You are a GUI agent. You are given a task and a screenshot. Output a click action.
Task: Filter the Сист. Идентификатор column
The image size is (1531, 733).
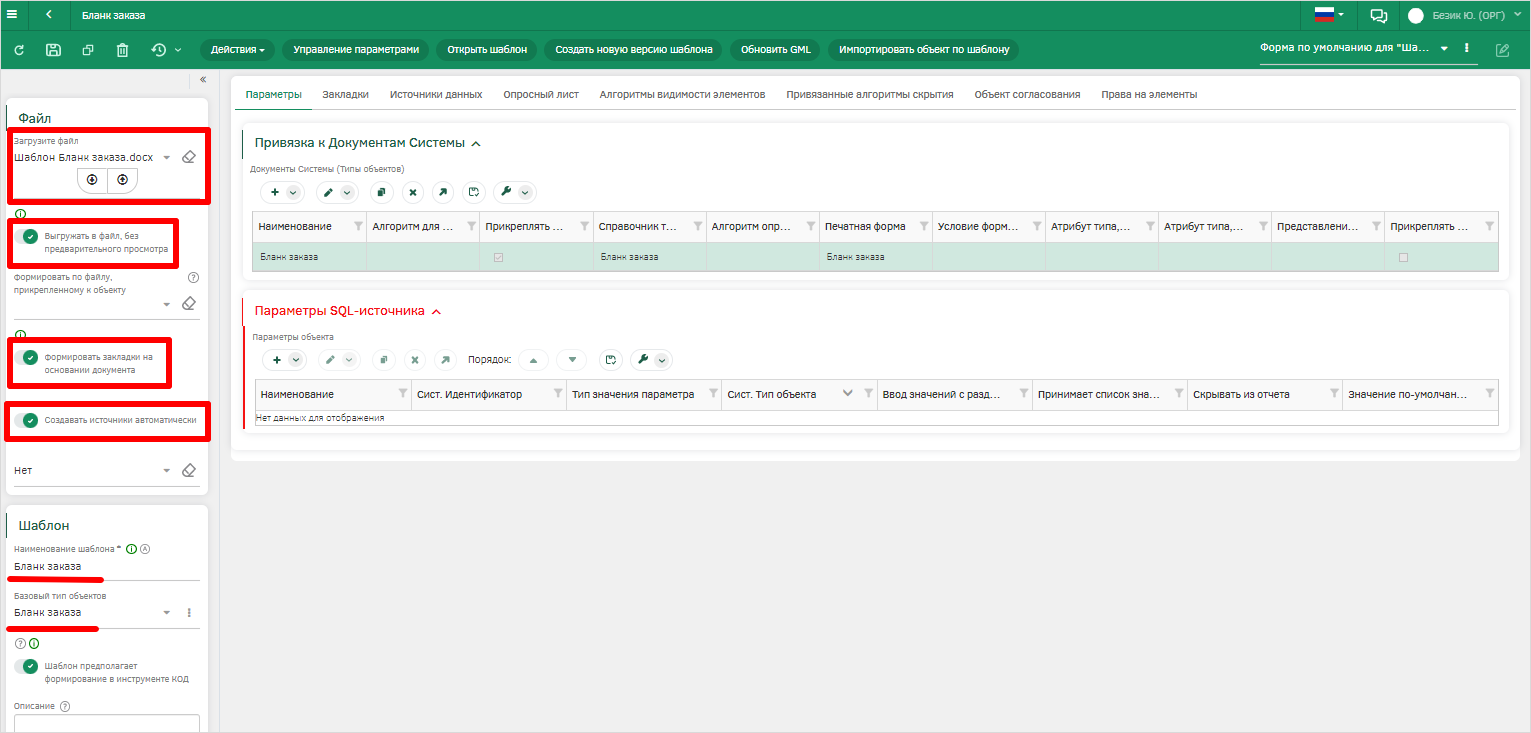tap(557, 394)
